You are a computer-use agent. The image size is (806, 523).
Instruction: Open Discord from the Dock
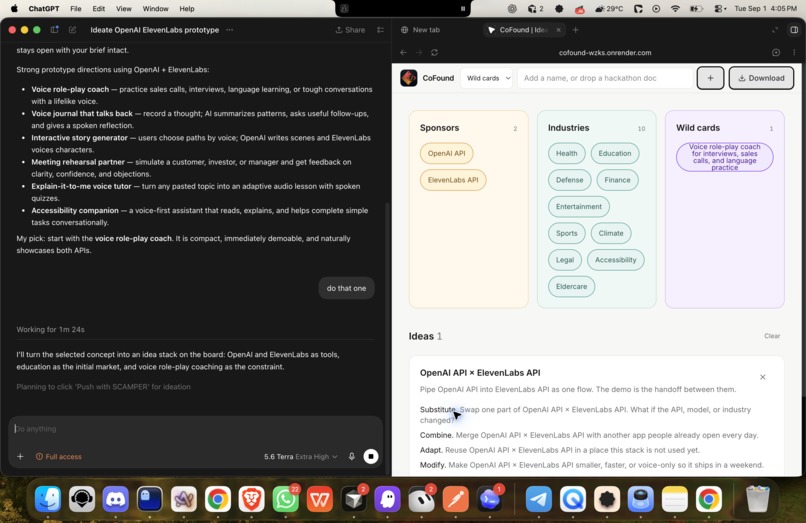116,499
